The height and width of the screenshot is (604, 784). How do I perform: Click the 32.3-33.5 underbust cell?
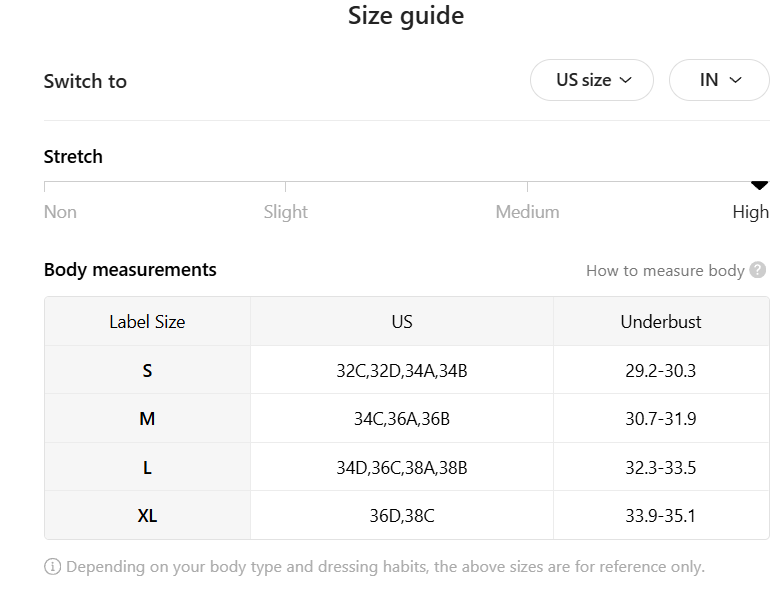coord(661,467)
